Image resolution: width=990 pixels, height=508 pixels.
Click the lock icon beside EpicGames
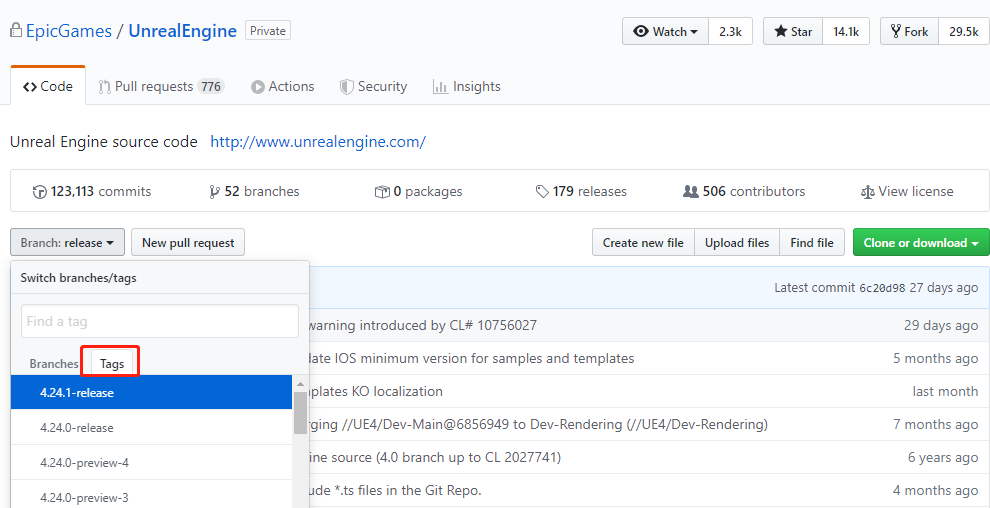(x=16, y=30)
